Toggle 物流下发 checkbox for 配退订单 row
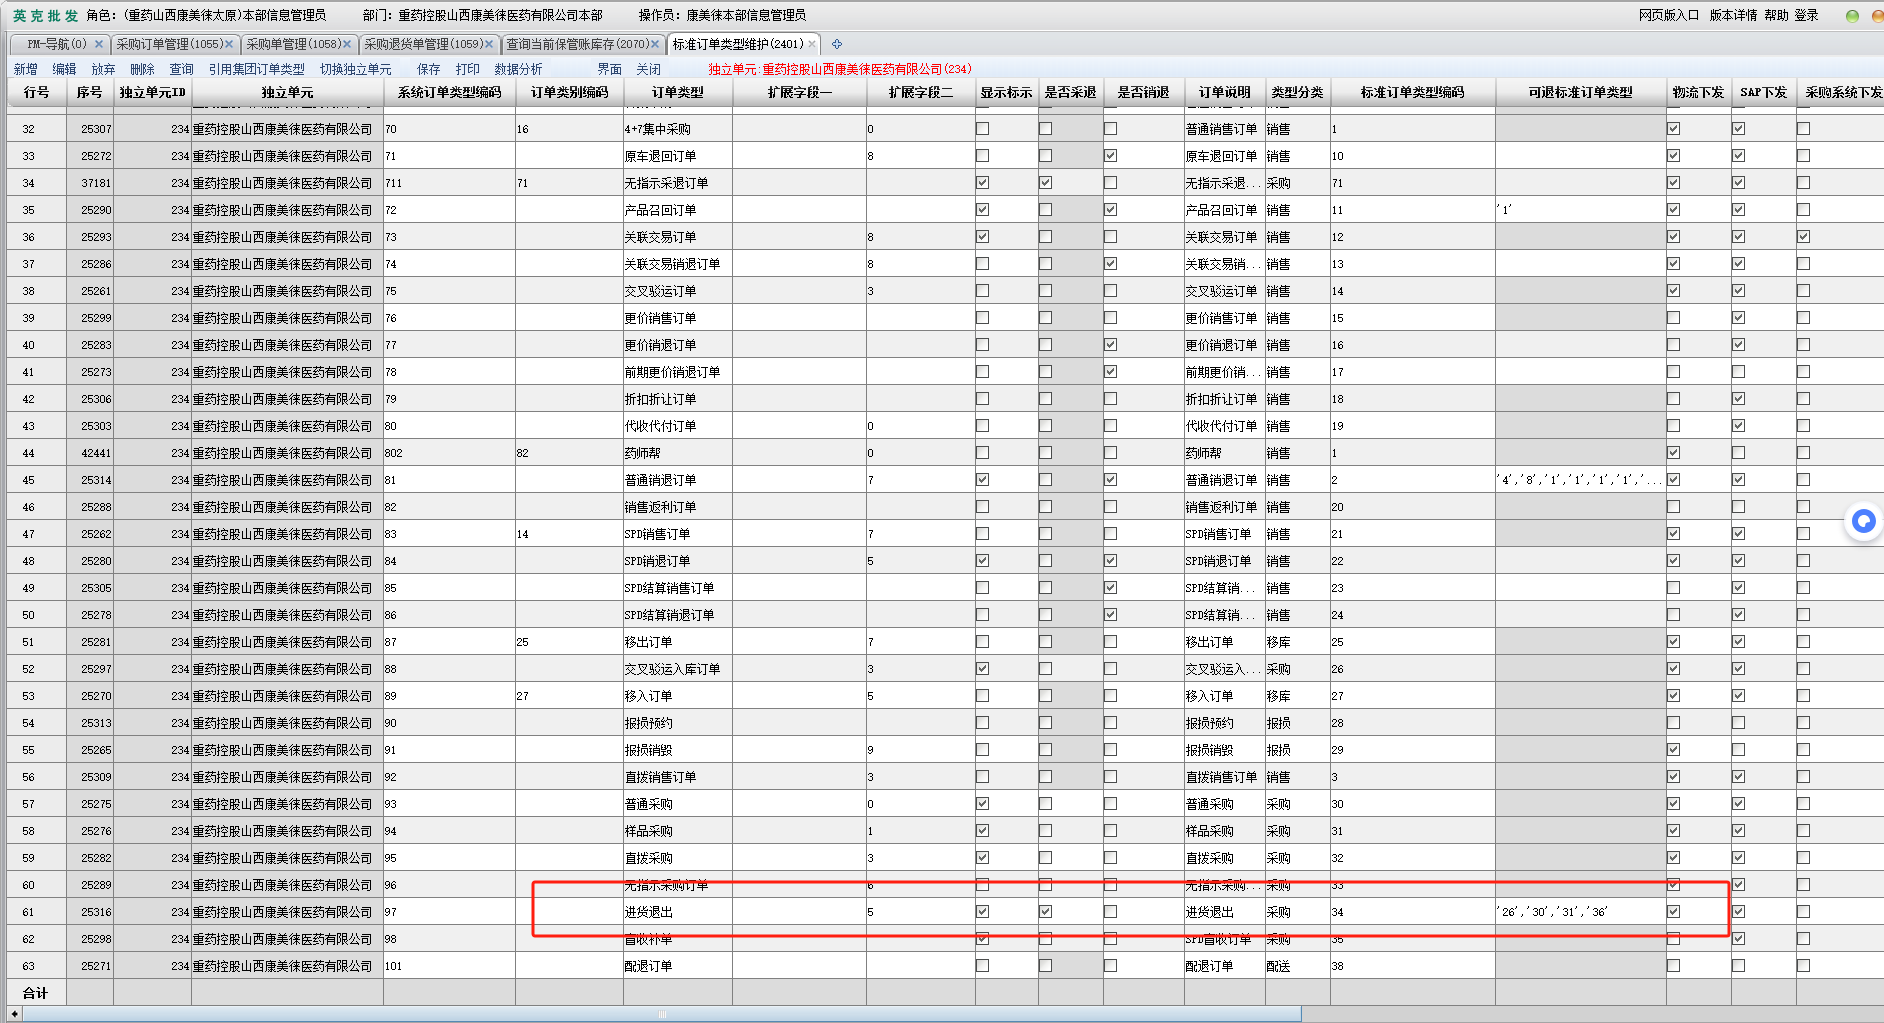Screen dimensions: 1884x1023 [x=1673, y=966]
